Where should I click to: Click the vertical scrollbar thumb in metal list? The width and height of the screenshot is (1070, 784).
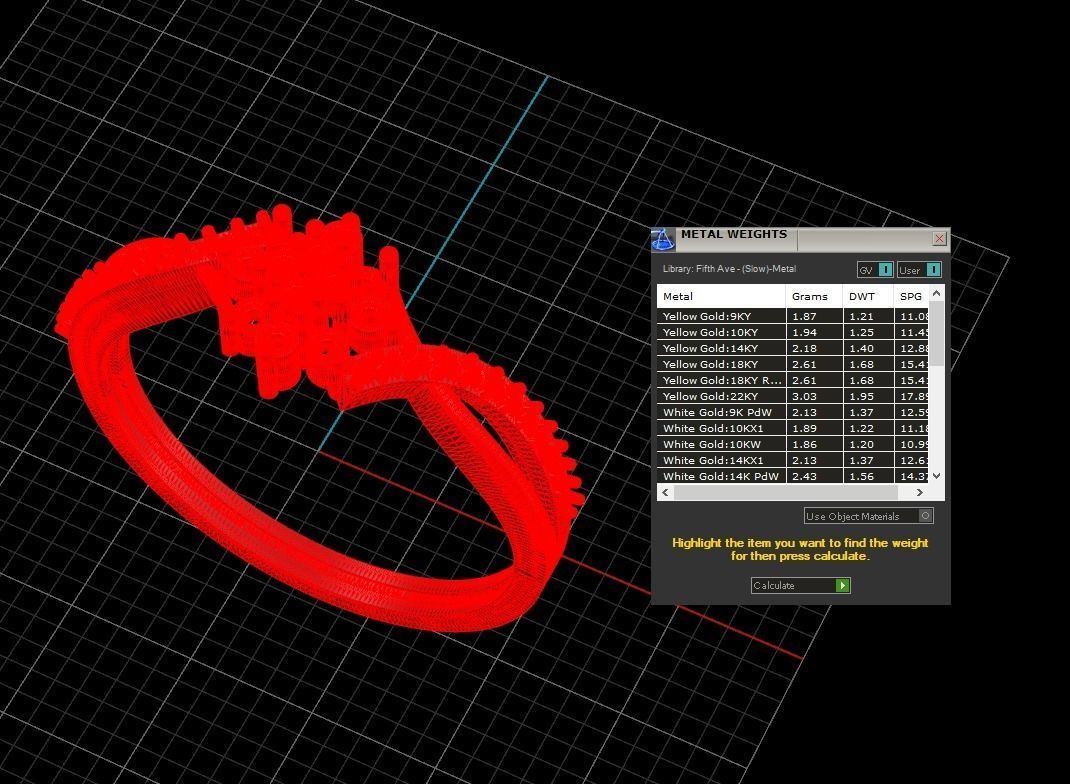937,333
